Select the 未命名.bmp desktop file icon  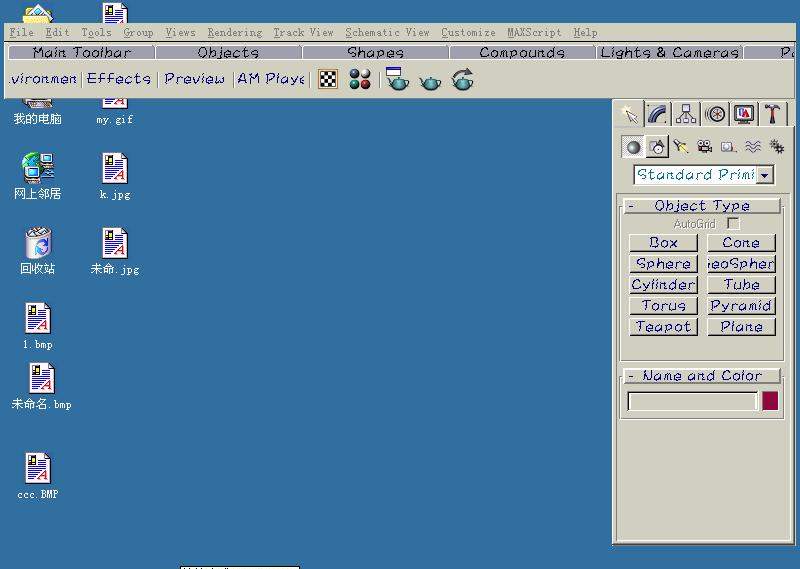point(41,386)
